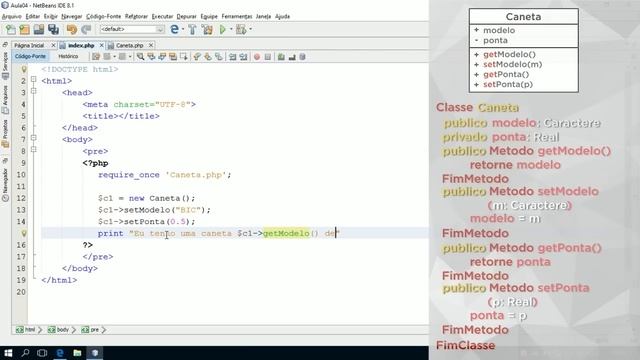Image resolution: width=640 pixels, height=360 pixels.
Task: Go to previous bookmark icon
Action: pos(196,57)
